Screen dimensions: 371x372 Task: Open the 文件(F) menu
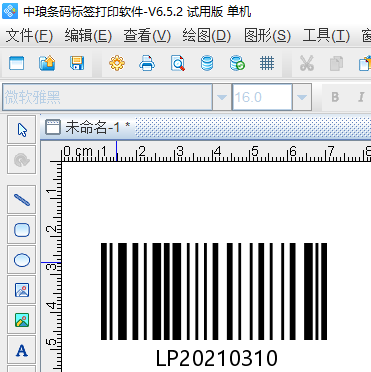pos(29,35)
